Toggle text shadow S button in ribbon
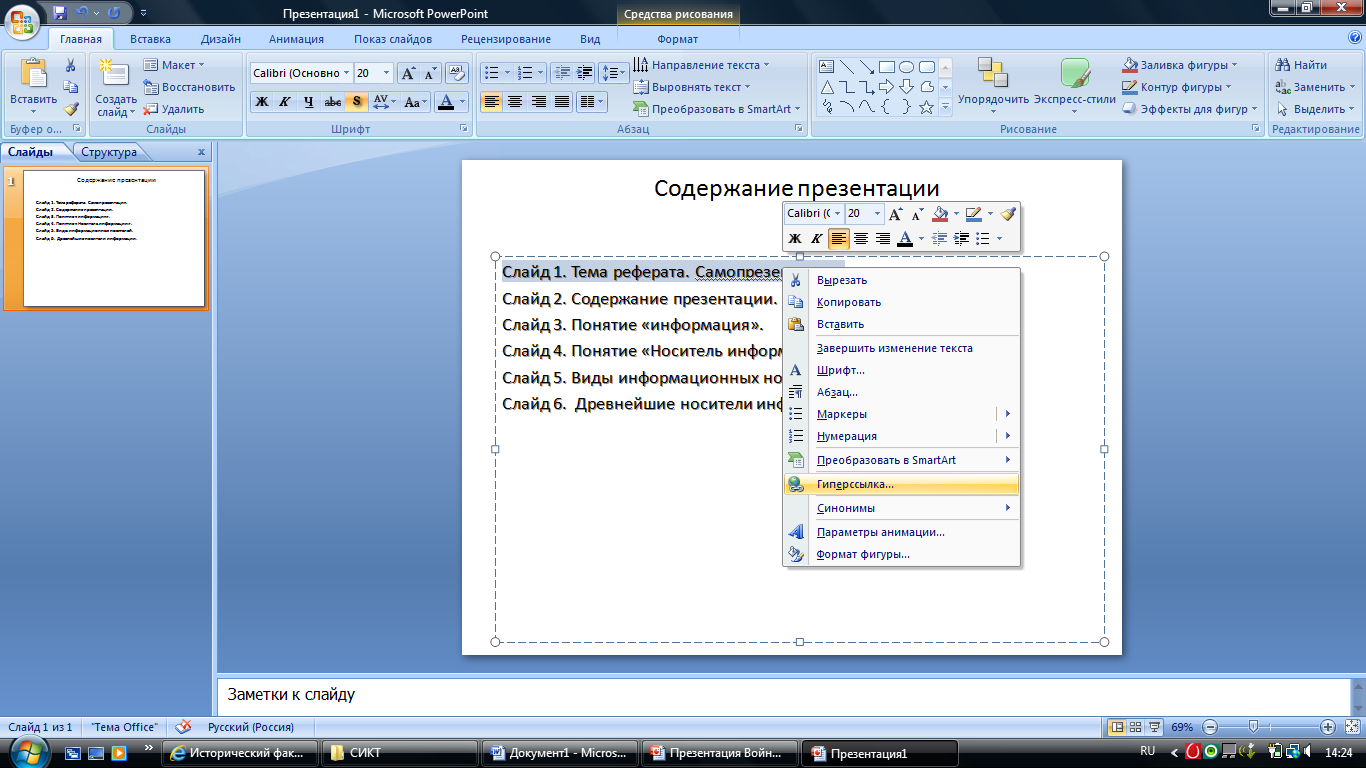 tap(357, 101)
